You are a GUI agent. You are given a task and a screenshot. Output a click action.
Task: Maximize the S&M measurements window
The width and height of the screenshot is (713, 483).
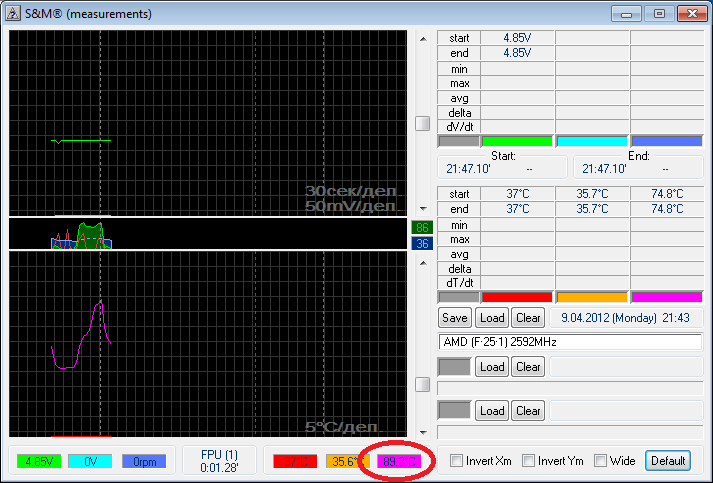coord(659,14)
